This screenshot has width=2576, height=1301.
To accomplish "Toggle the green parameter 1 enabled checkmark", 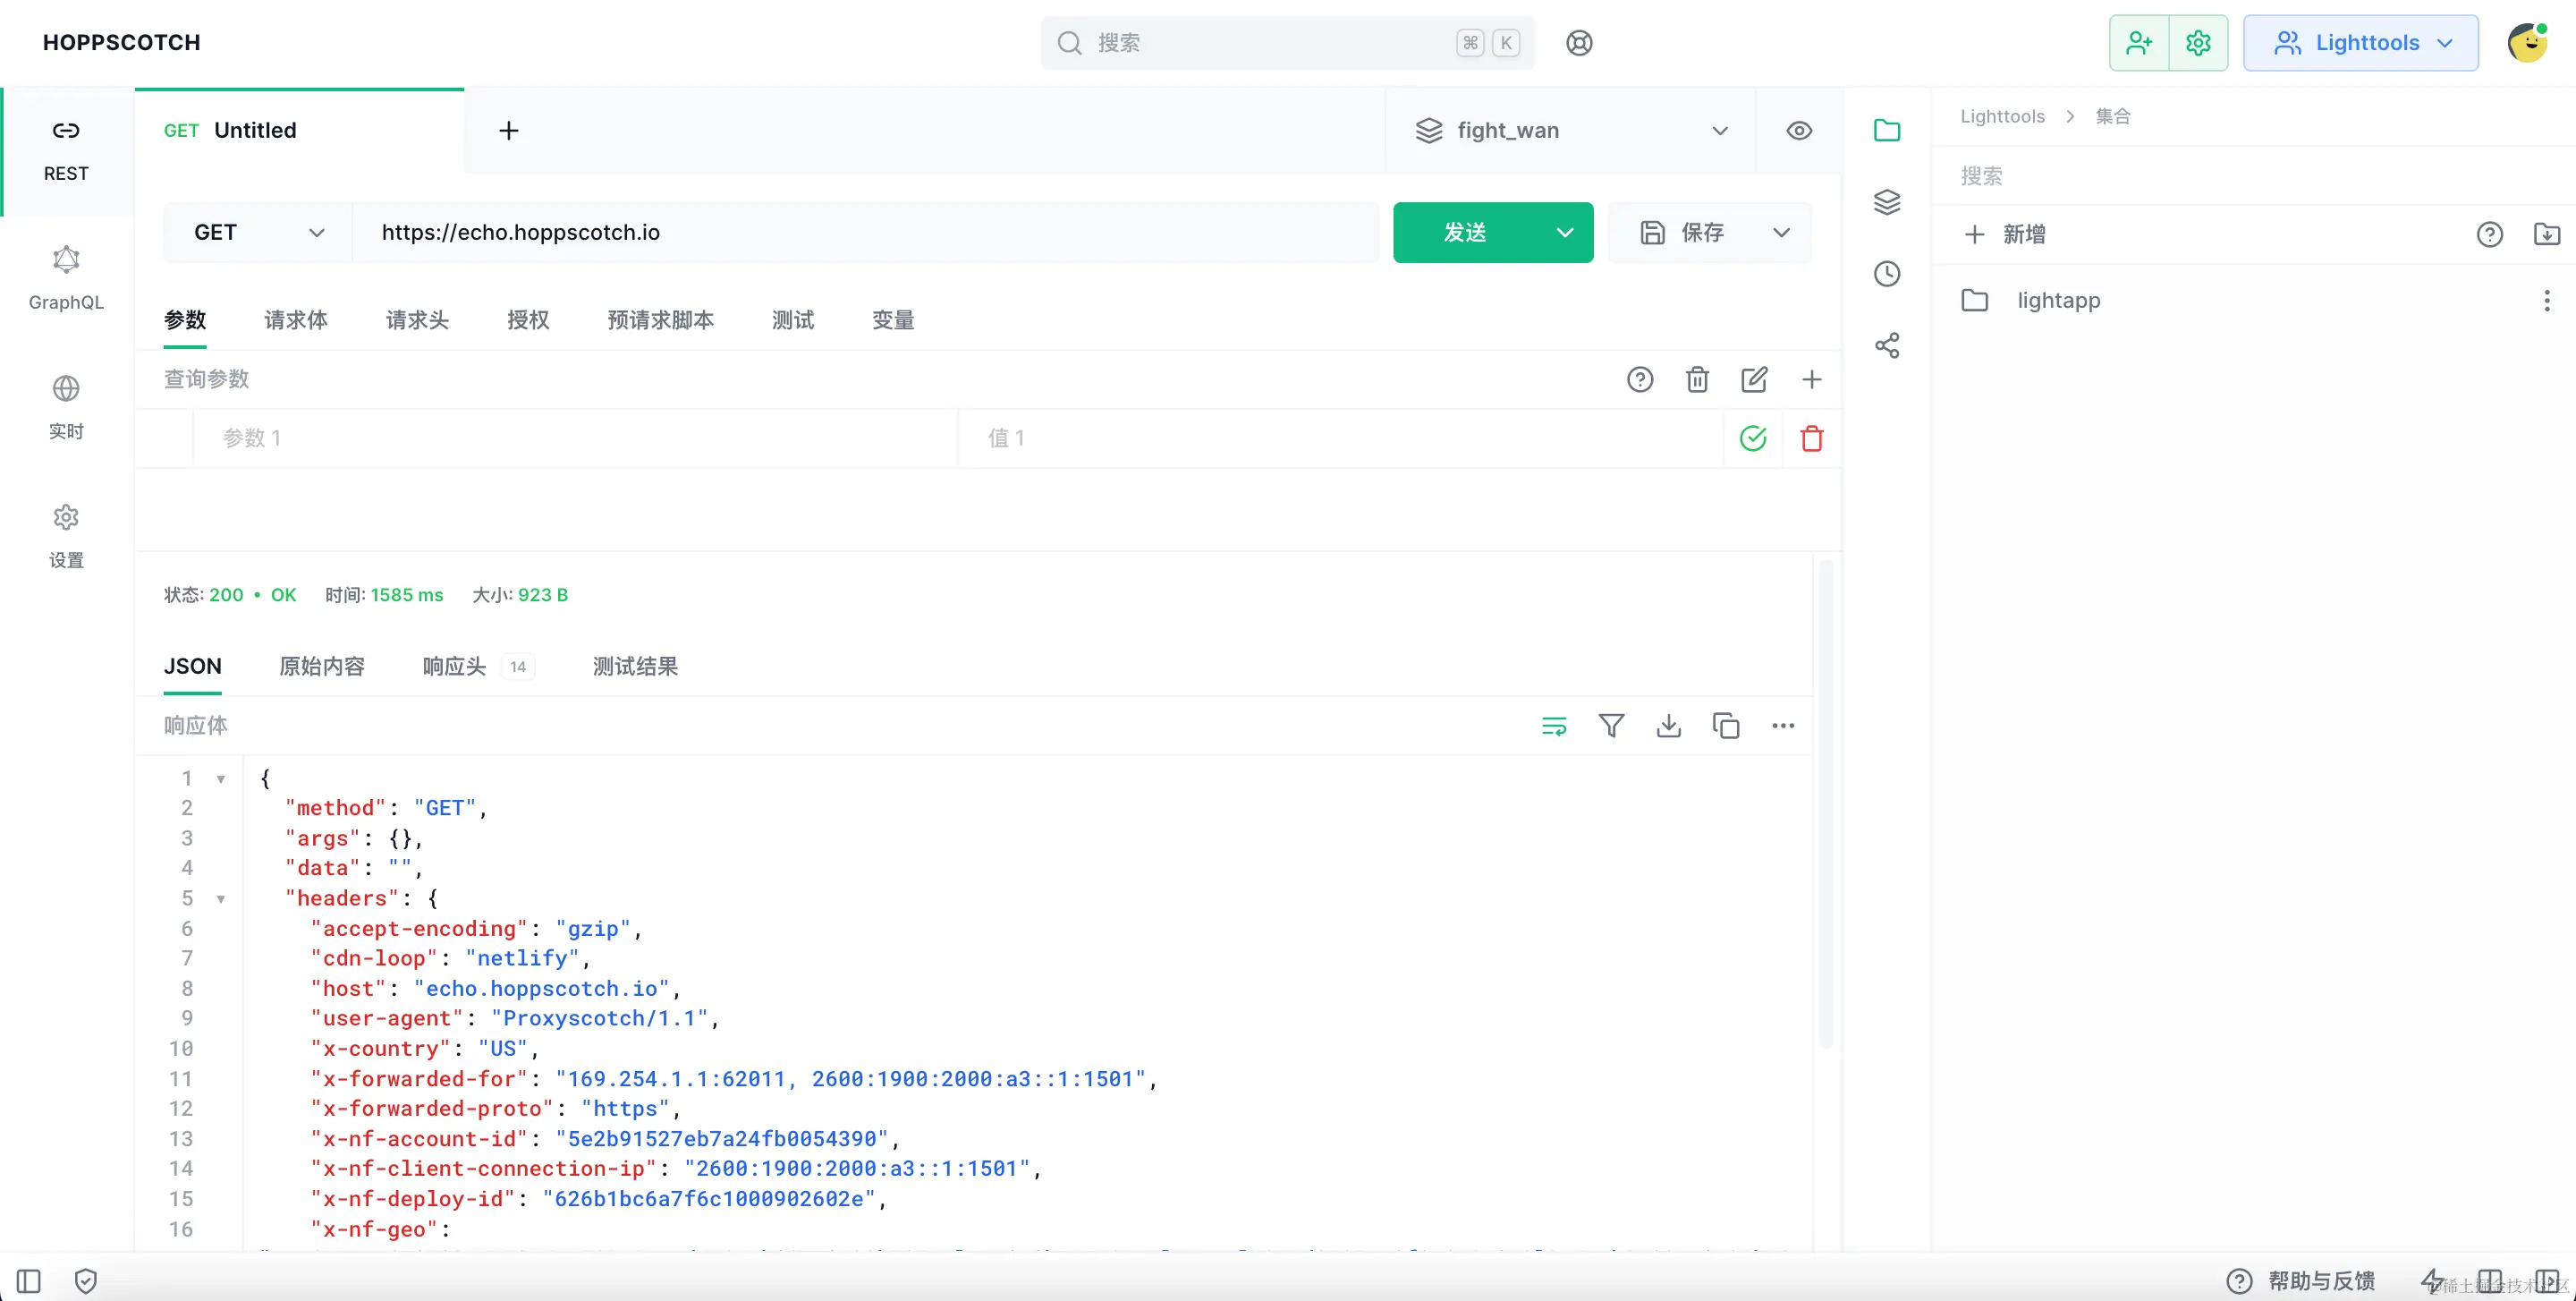I will [1753, 438].
